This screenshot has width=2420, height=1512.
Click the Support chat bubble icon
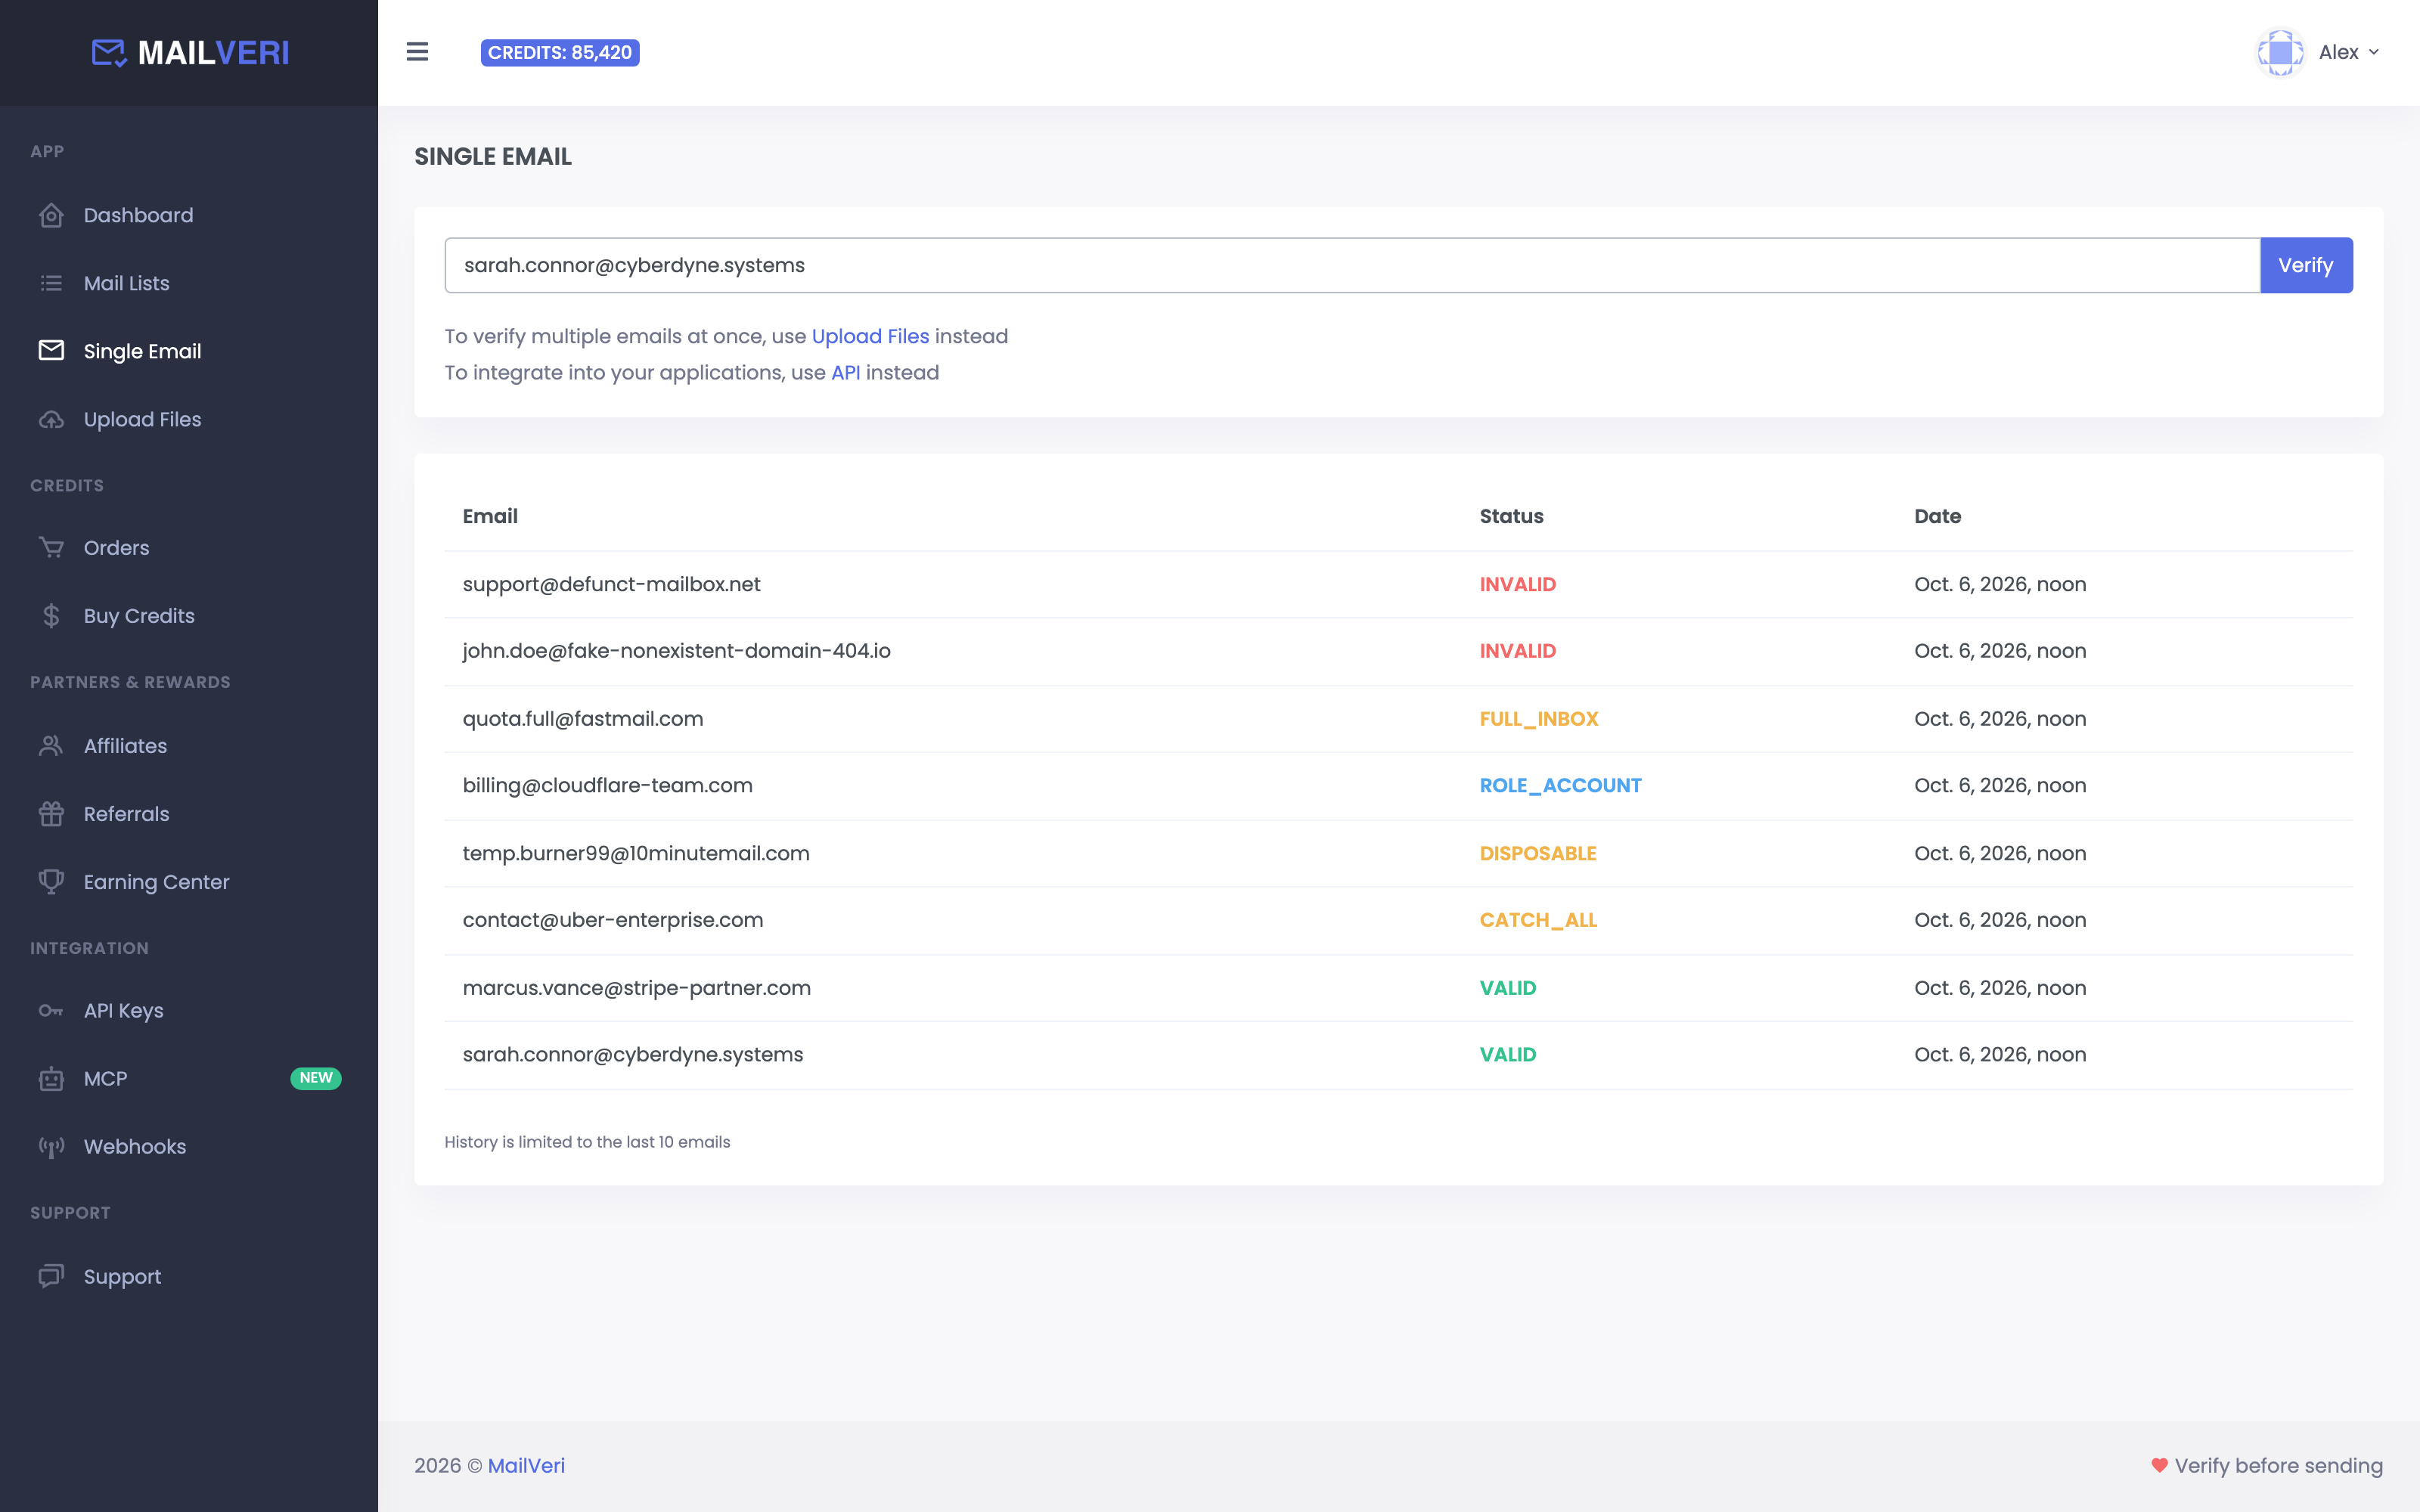tap(51, 1277)
